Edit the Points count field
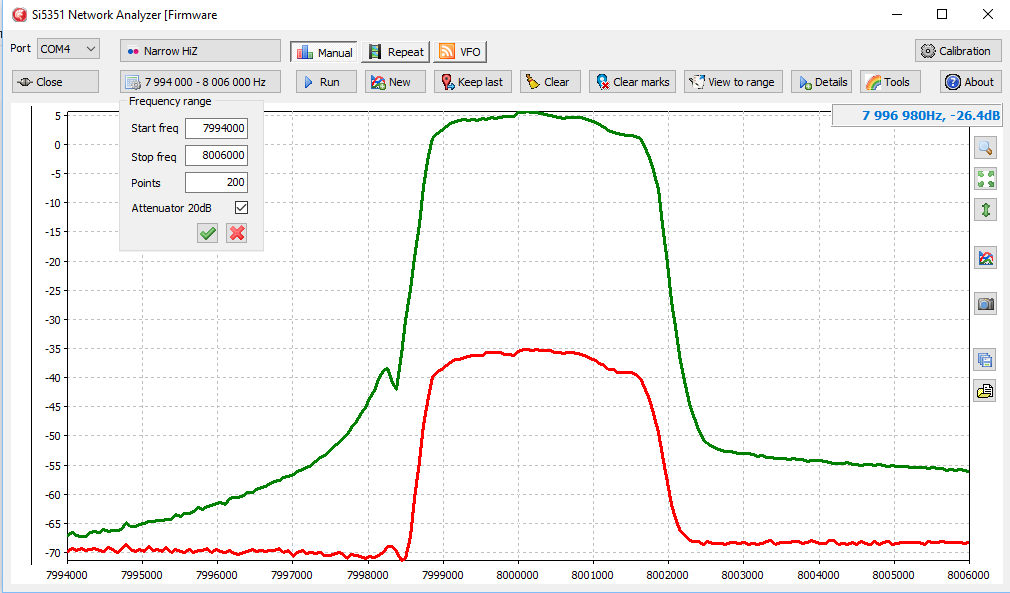This screenshot has height=593, width=1010. point(216,182)
